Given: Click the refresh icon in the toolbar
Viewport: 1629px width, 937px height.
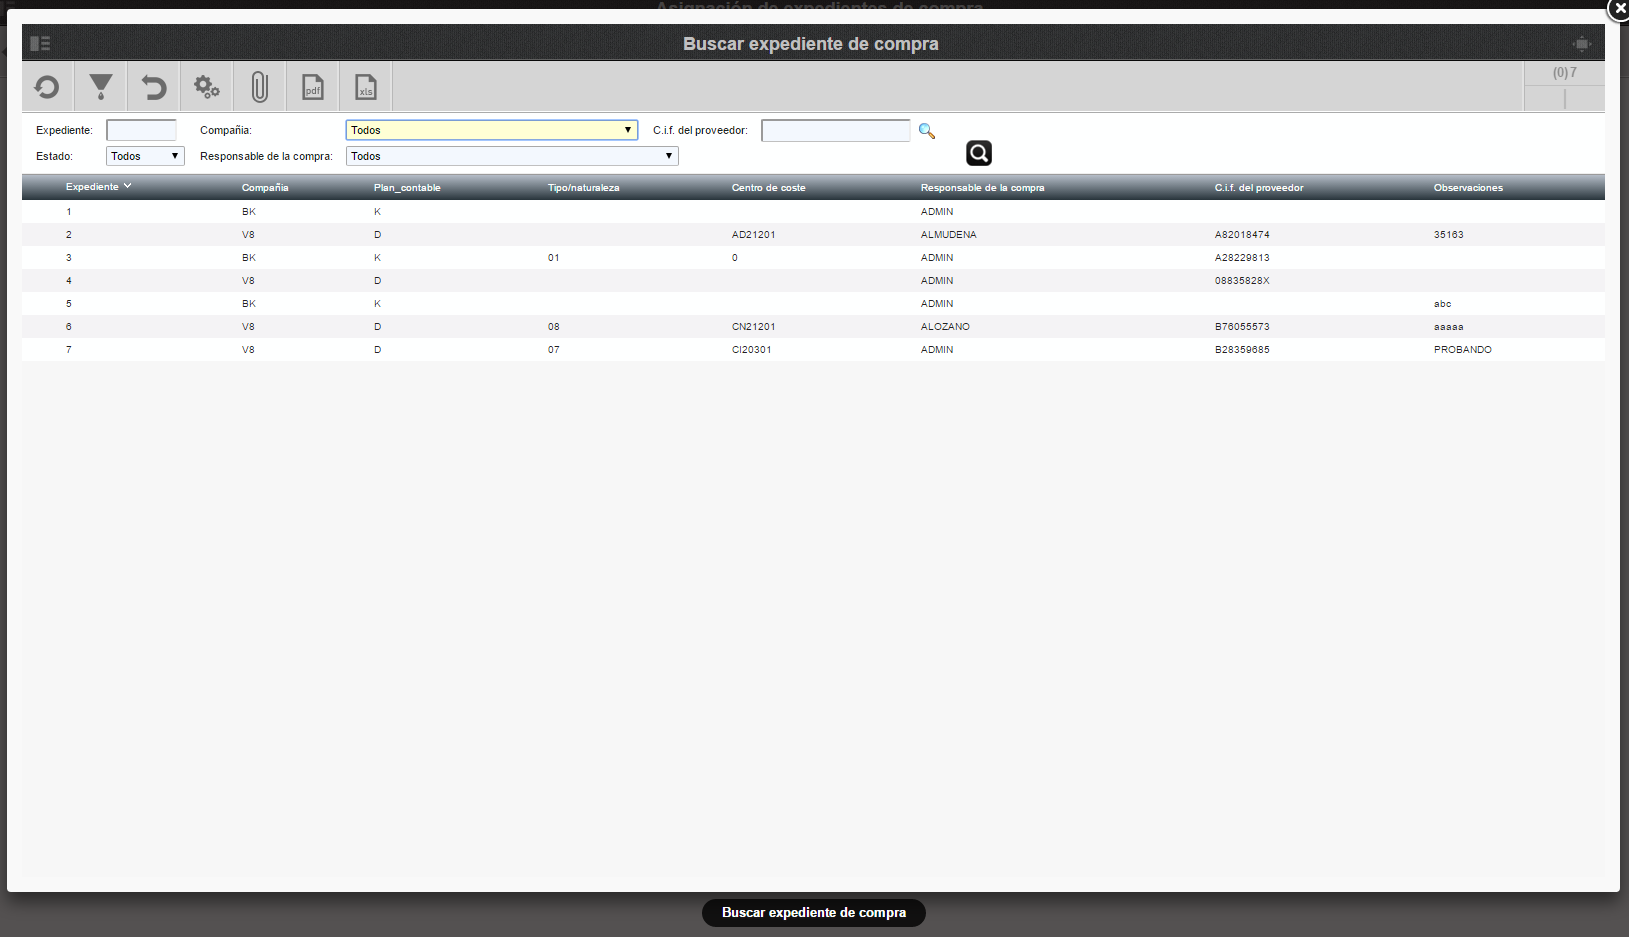Looking at the screenshot, I should point(47,88).
